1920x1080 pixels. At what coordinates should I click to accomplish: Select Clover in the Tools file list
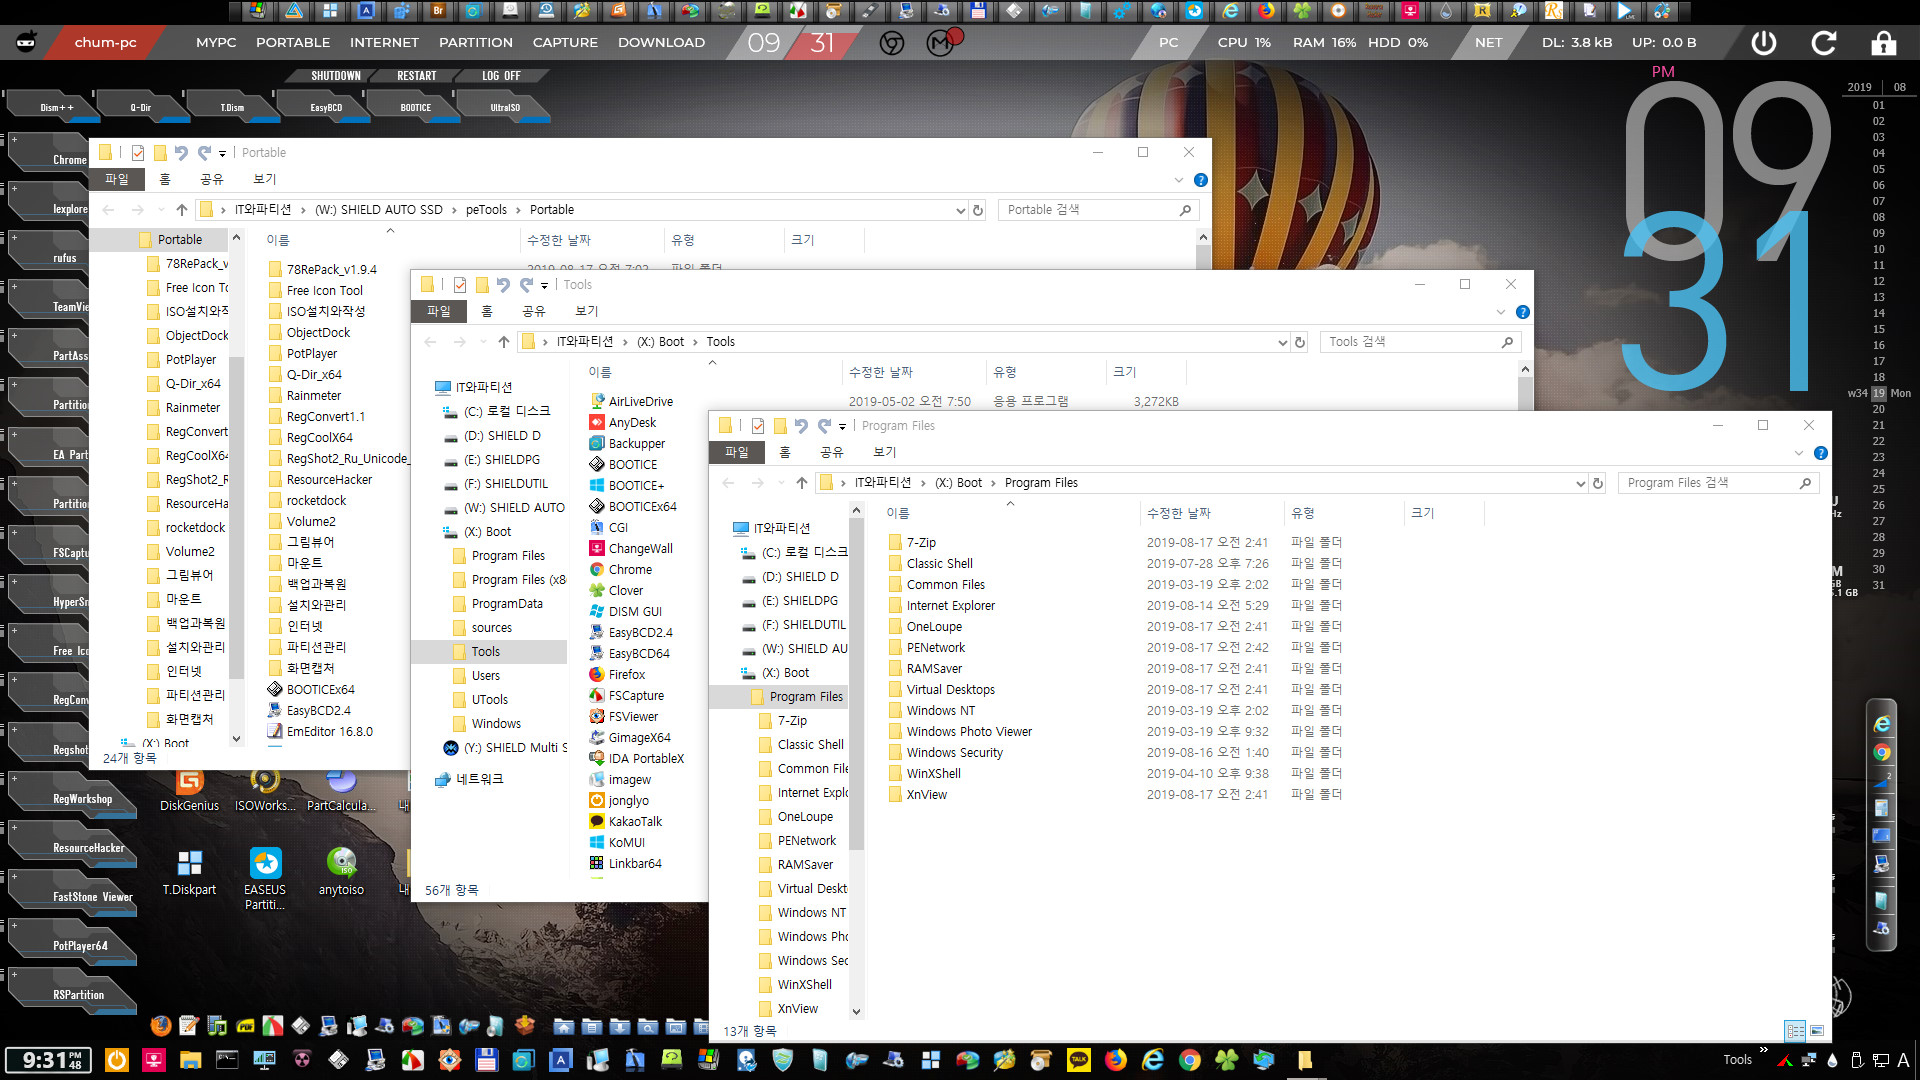point(616,590)
